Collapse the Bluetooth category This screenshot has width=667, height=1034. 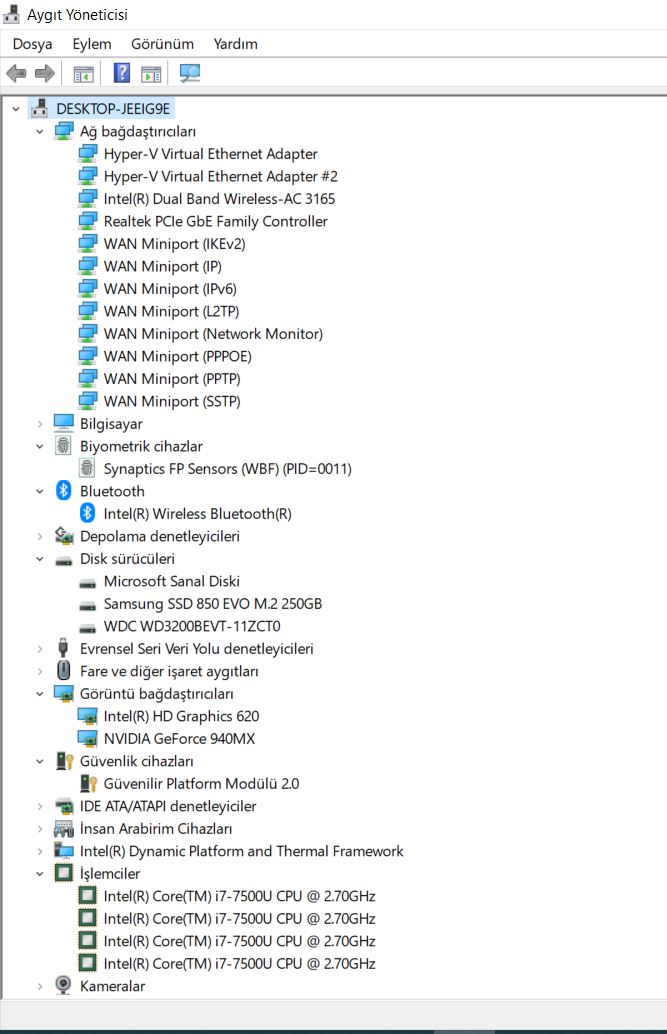click(40, 491)
